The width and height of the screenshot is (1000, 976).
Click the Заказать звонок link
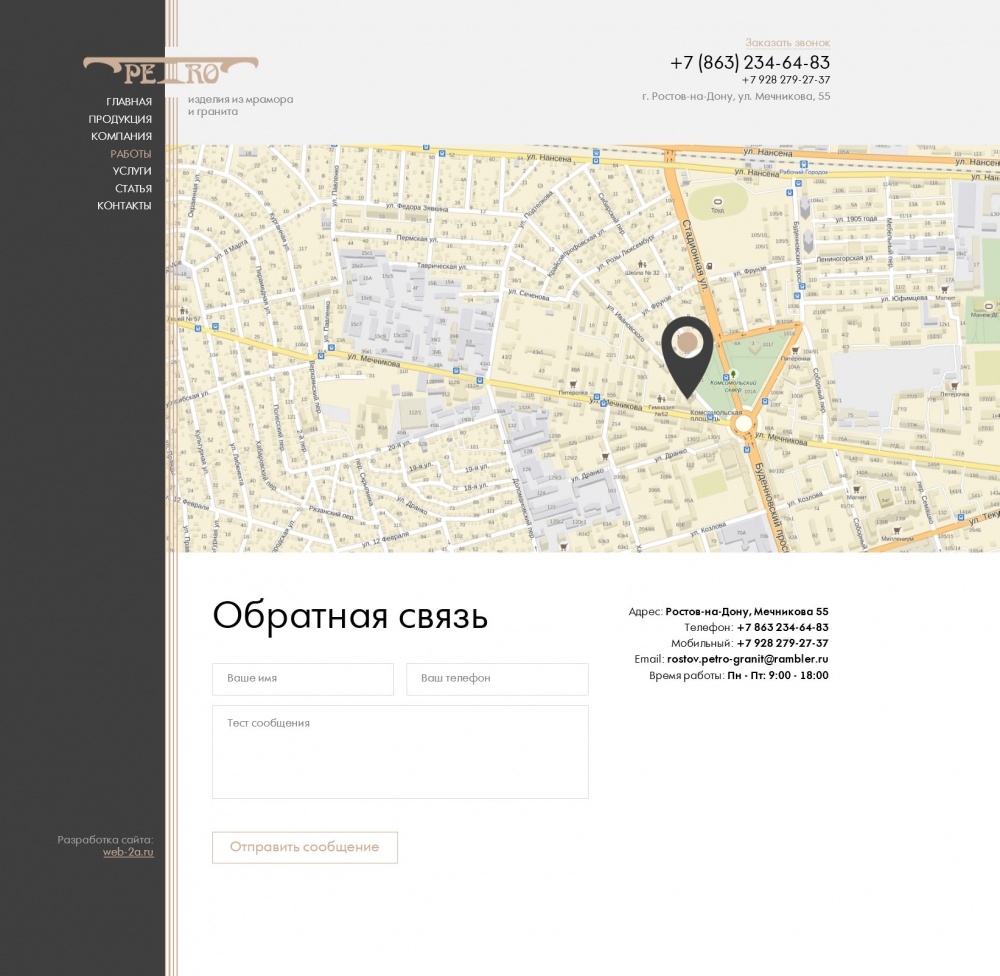coord(787,43)
